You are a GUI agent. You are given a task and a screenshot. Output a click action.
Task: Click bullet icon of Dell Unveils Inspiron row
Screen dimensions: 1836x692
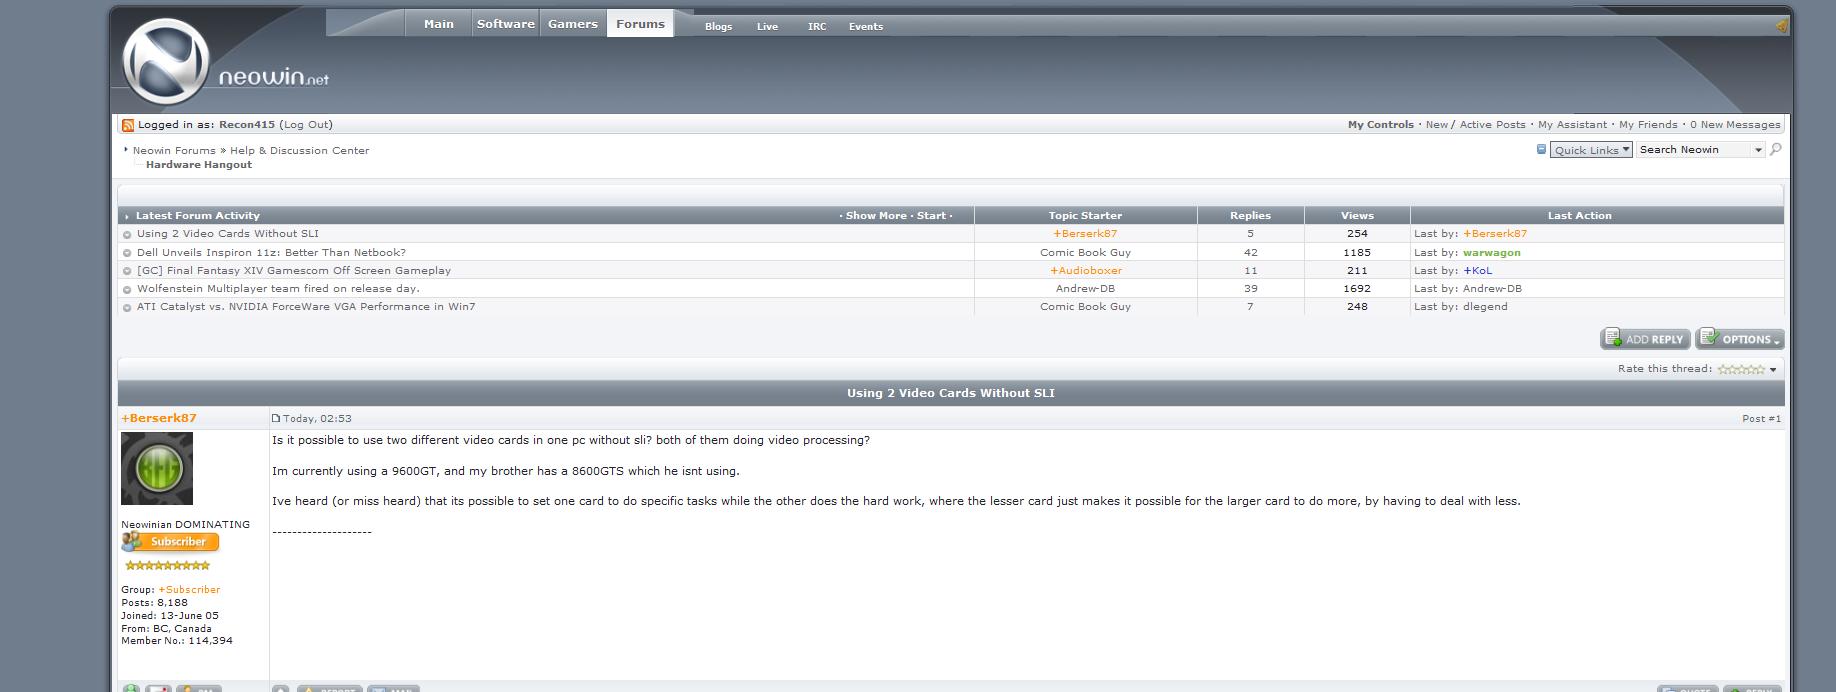[x=127, y=253]
